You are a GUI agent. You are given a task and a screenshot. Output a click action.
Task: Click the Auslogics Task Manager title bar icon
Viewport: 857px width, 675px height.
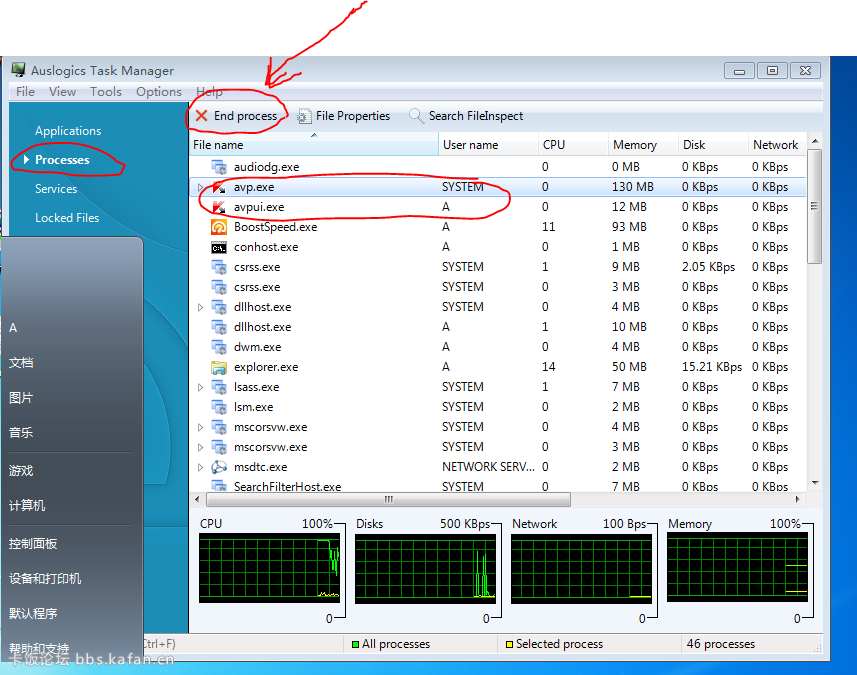point(19,70)
